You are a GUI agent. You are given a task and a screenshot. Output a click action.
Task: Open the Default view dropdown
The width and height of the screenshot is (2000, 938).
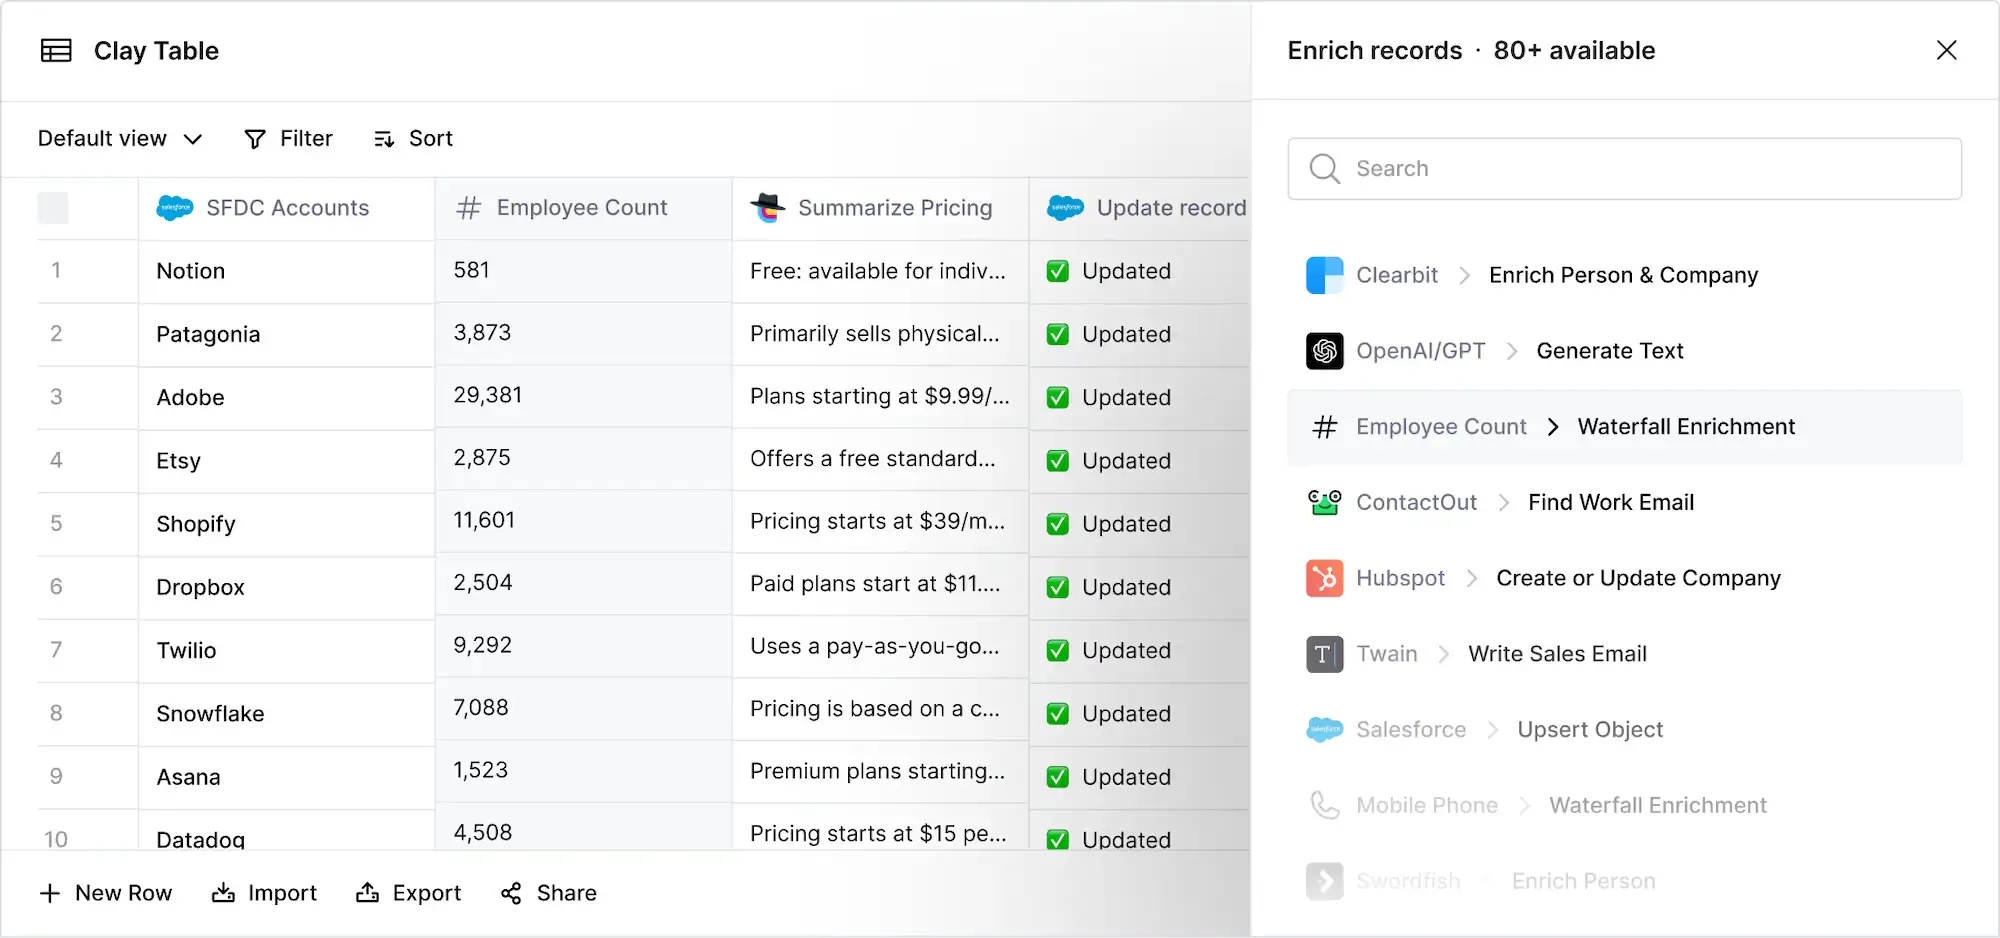pyautogui.click(x=118, y=138)
